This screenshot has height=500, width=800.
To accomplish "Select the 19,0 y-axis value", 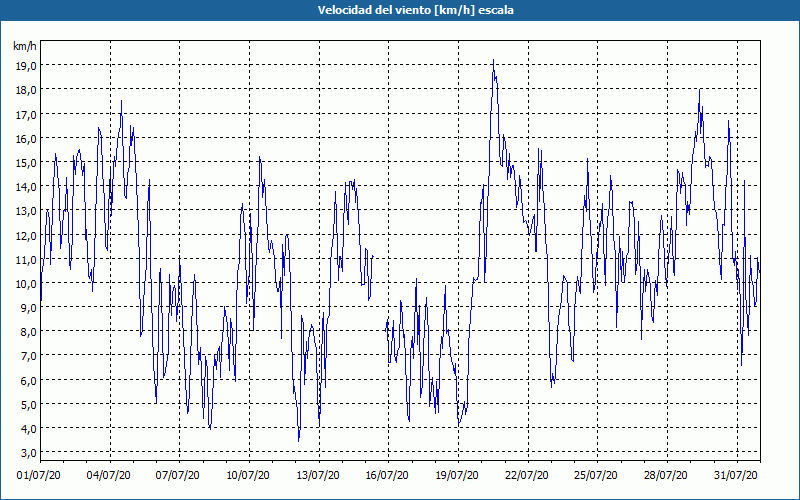I will pos(27,66).
